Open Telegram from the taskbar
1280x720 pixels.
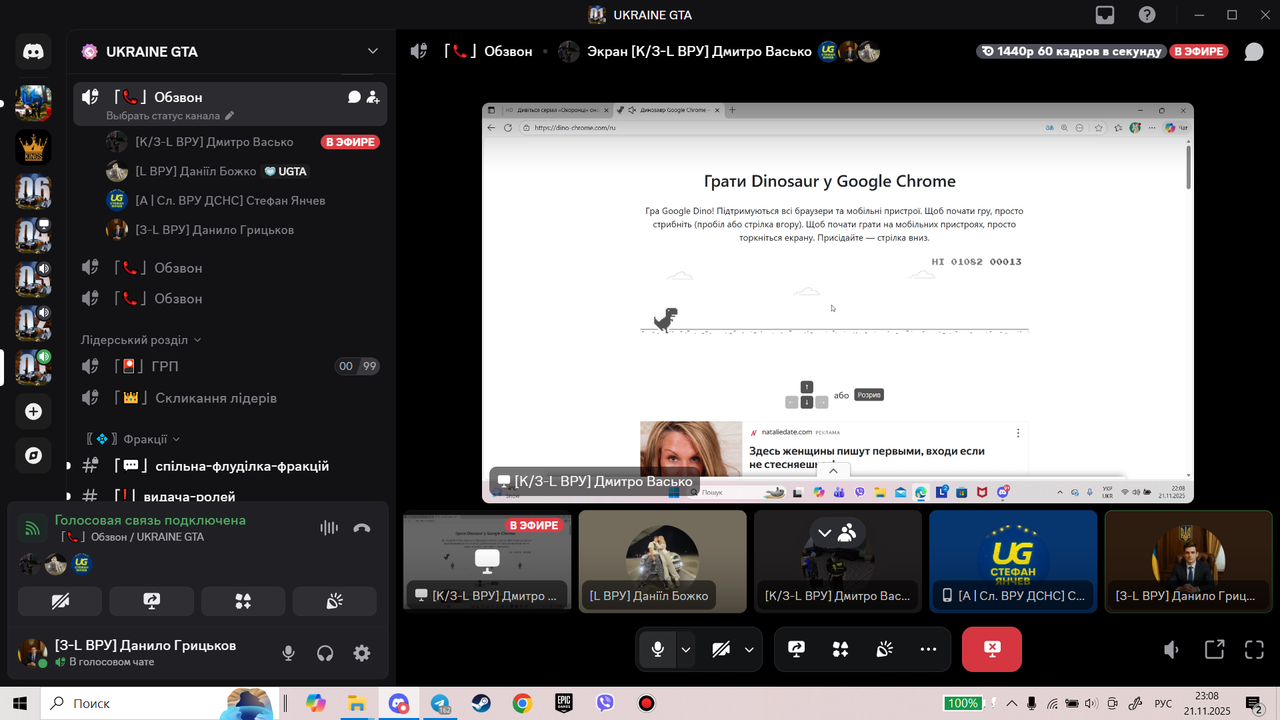(x=440, y=703)
